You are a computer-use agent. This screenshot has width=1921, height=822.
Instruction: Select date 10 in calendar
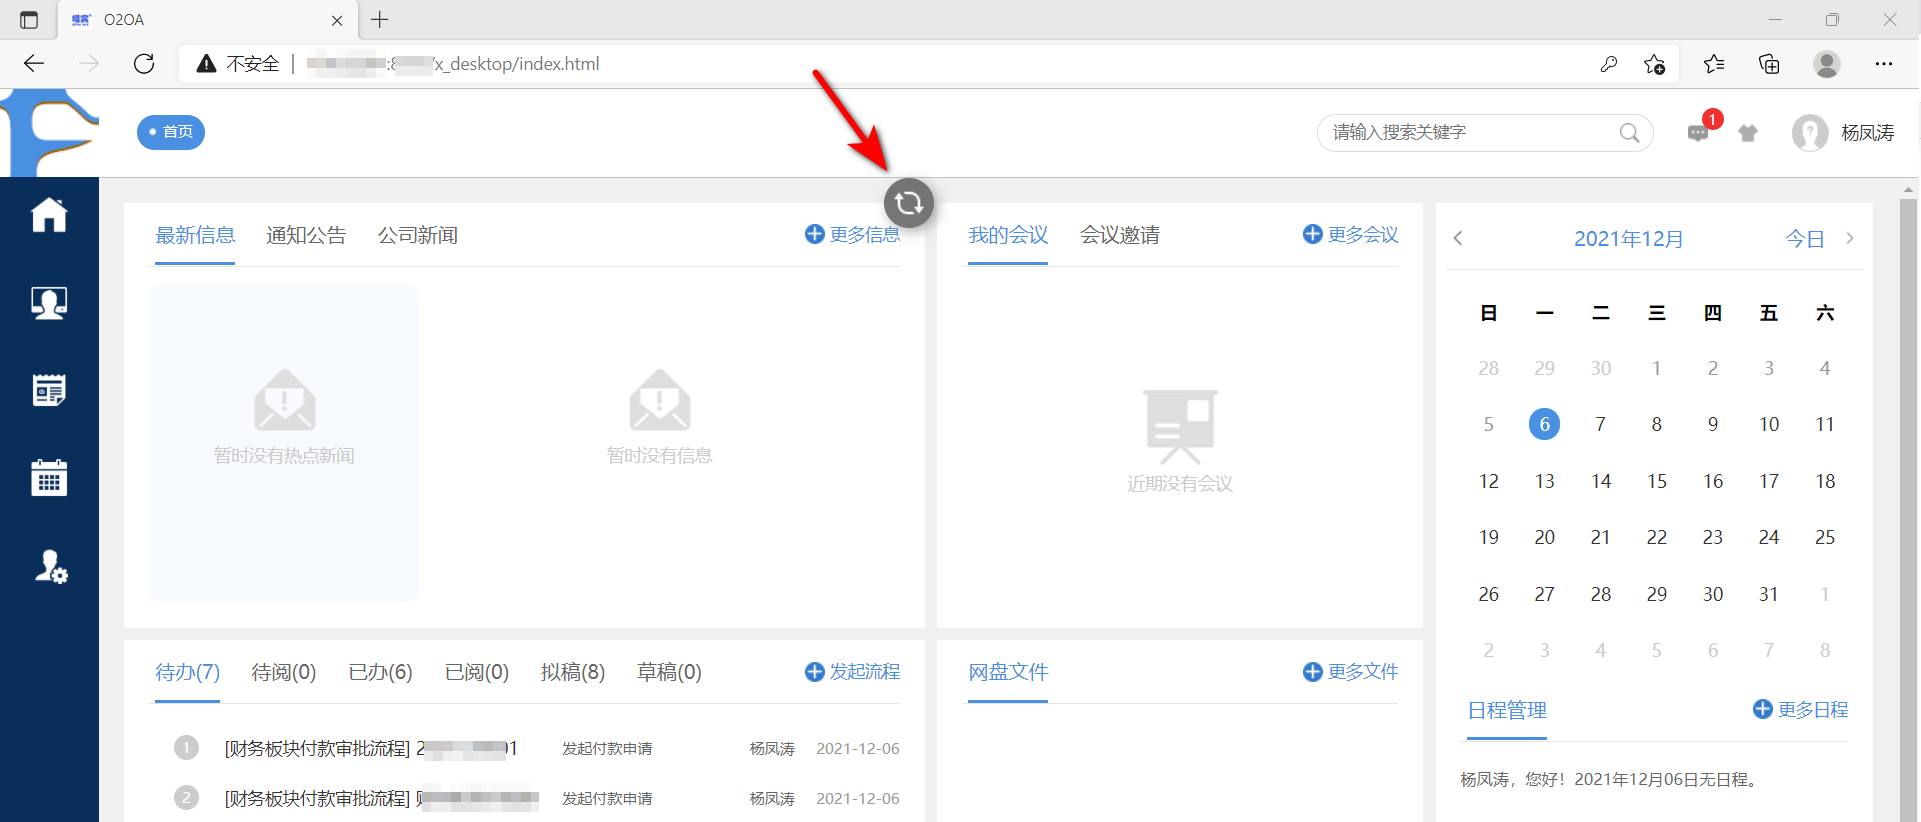(1769, 424)
